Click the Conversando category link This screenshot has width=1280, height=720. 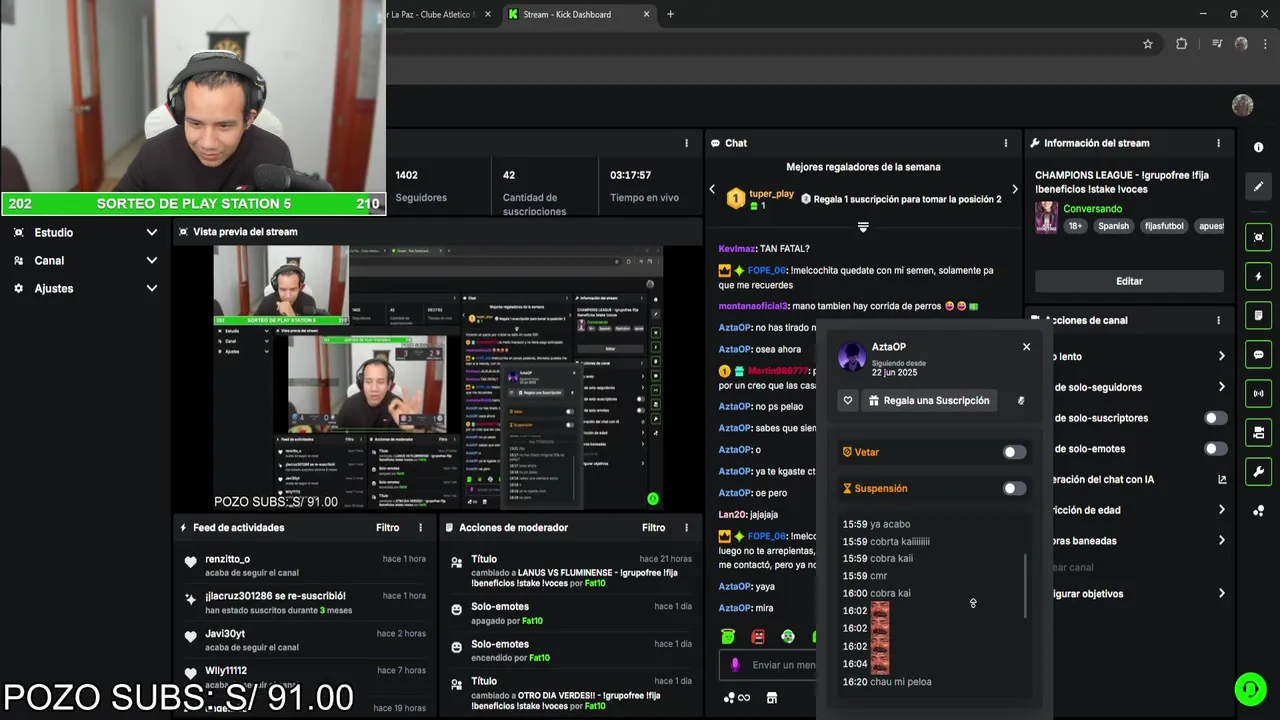1092,209
